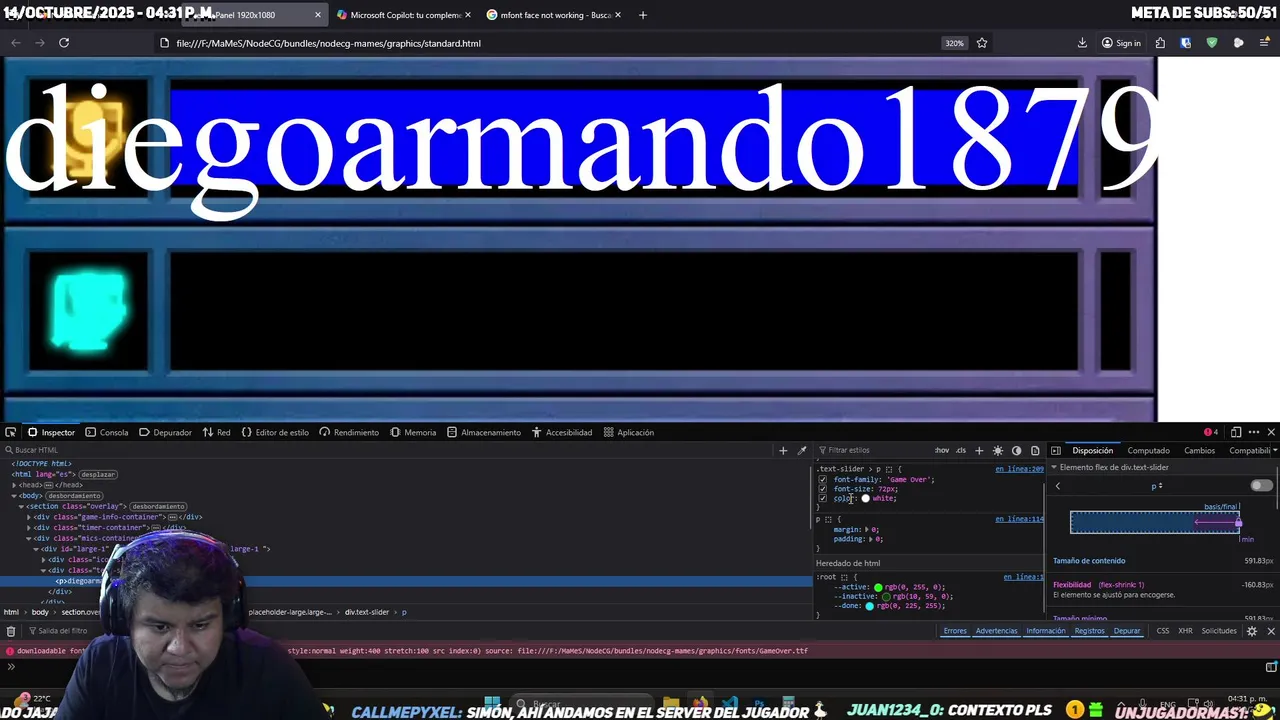Open responsive design mode icon
1280x720 pixels.
pyautogui.click(x=1236, y=432)
